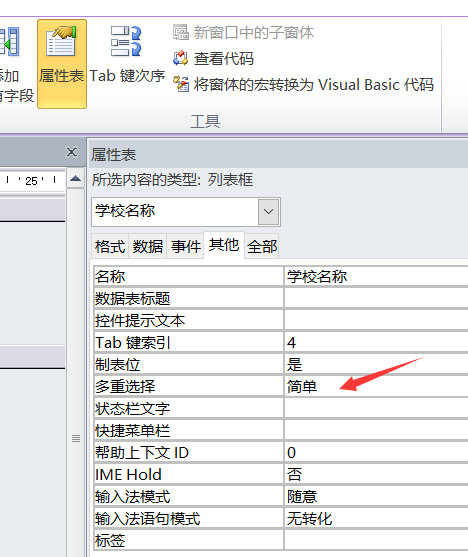Click the Tab 键索引 value field
This screenshot has width=468, height=557.
[x=376, y=342]
